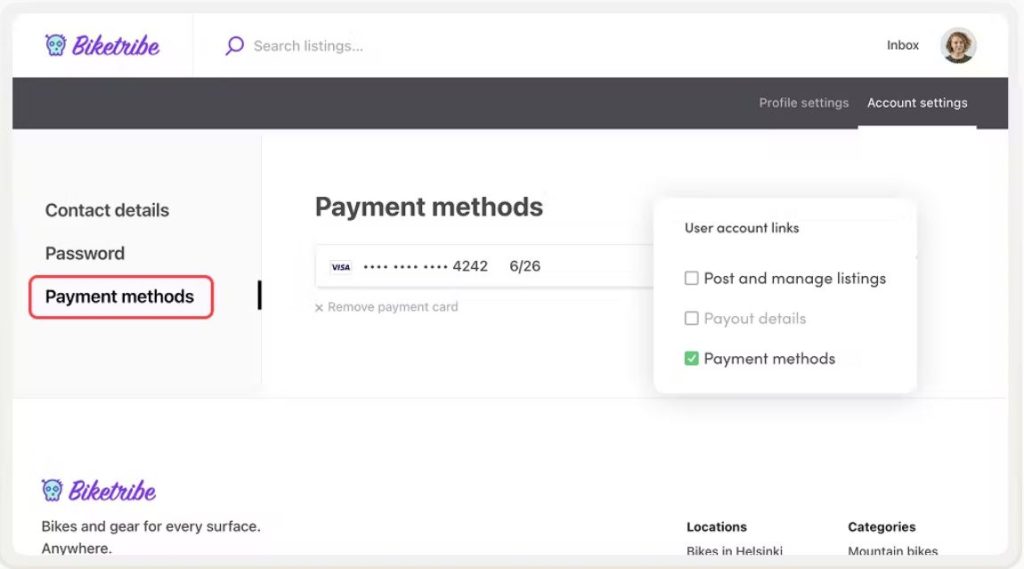The width and height of the screenshot is (1024, 569).
Task: Check the Post and manage listings checkbox
Action: click(691, 278)
